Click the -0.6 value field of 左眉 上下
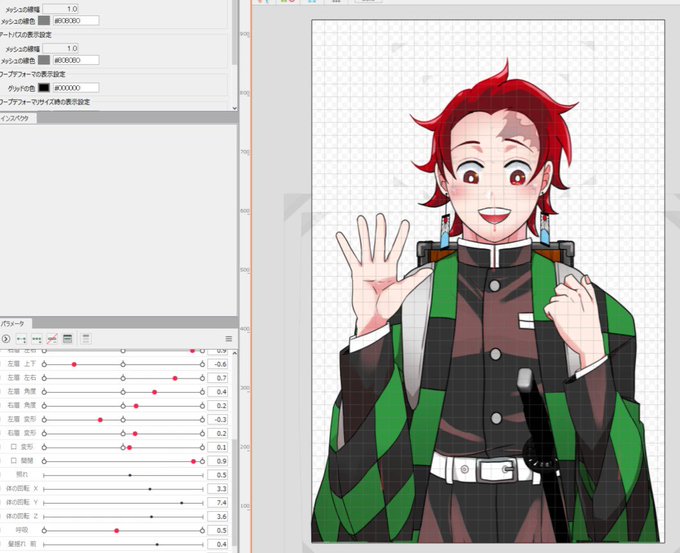This screenshot has height=553, width=680. (x=217, y=364)
